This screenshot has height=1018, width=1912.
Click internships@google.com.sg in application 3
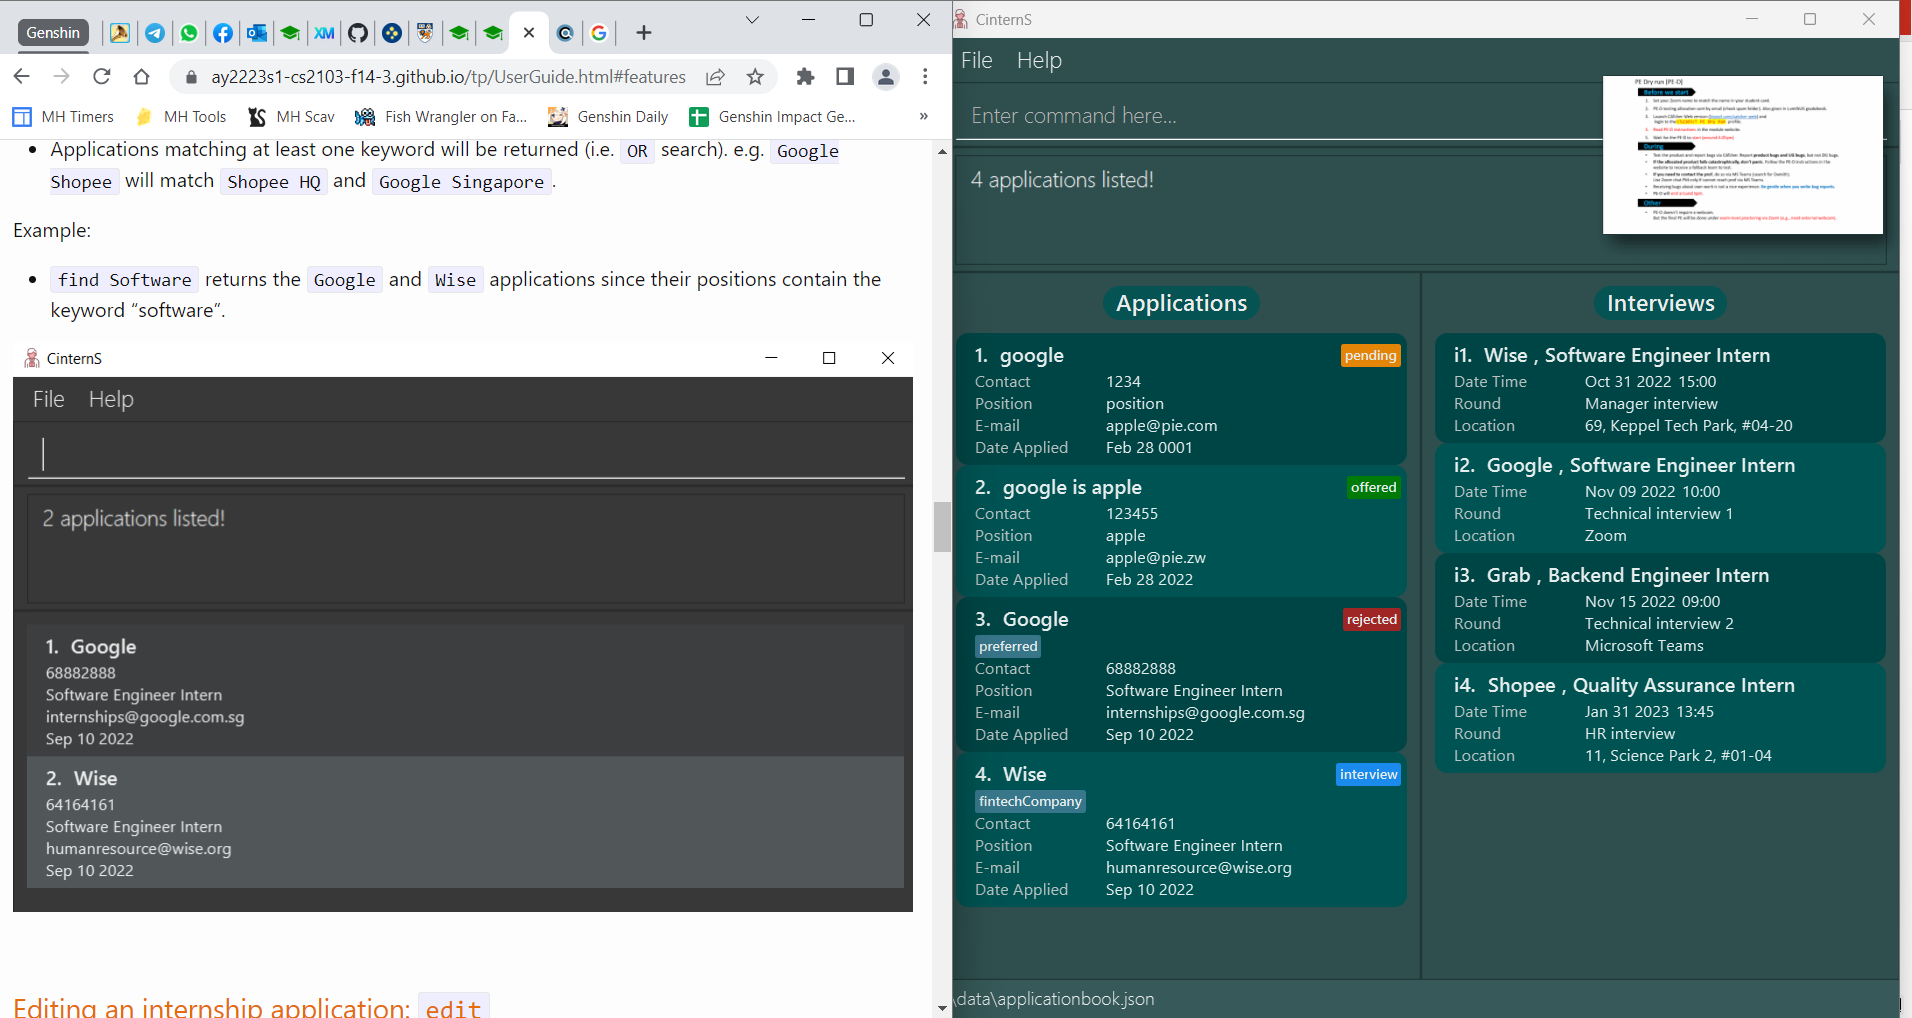click(1205, 713)
